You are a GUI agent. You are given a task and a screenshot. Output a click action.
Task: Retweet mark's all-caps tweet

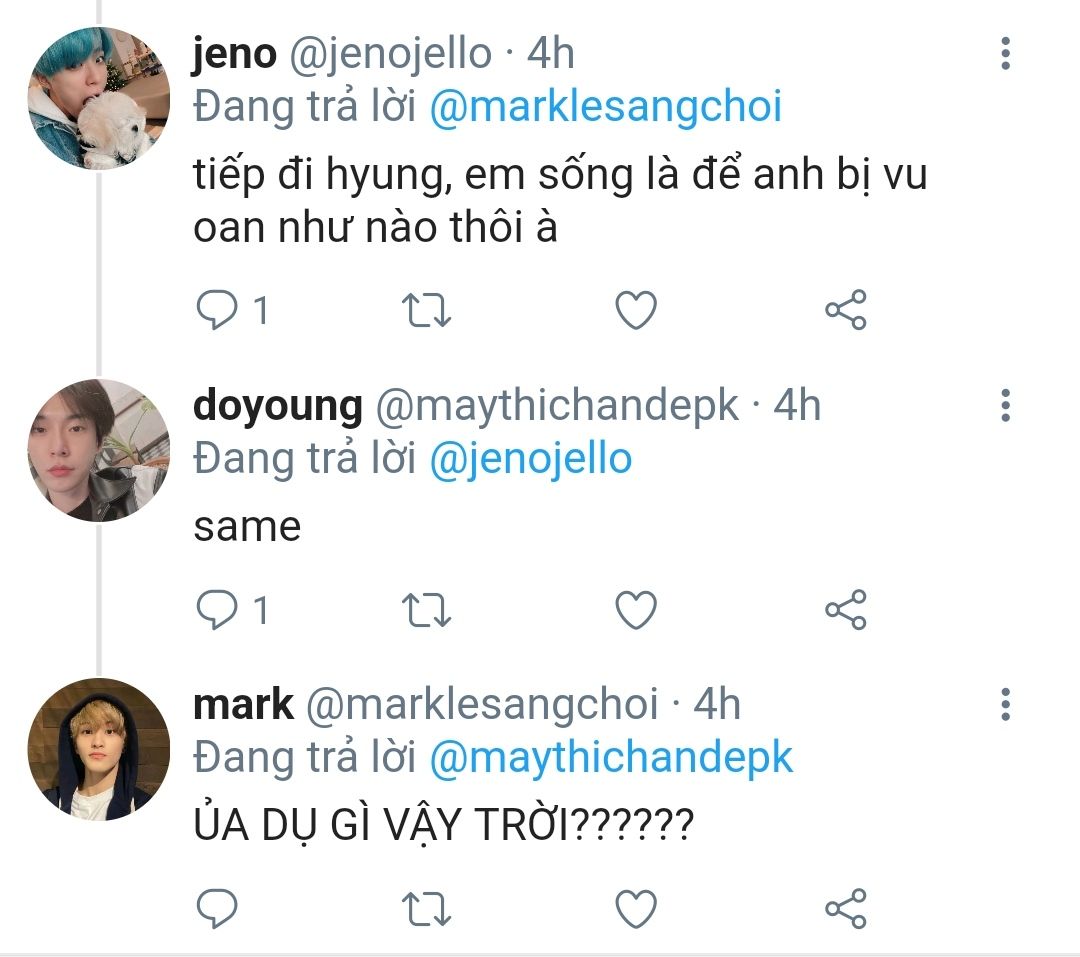tap(426, 908)
